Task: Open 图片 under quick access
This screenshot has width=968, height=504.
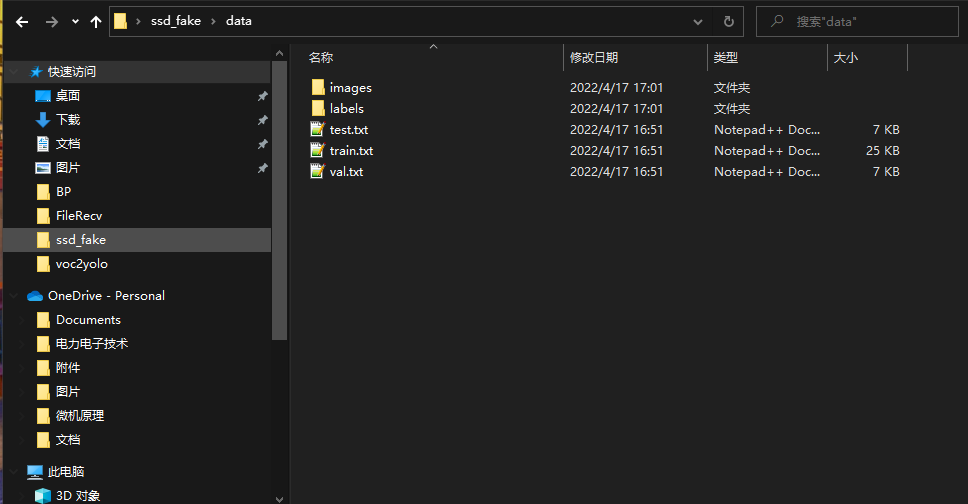Action: (x=68, y=168)
